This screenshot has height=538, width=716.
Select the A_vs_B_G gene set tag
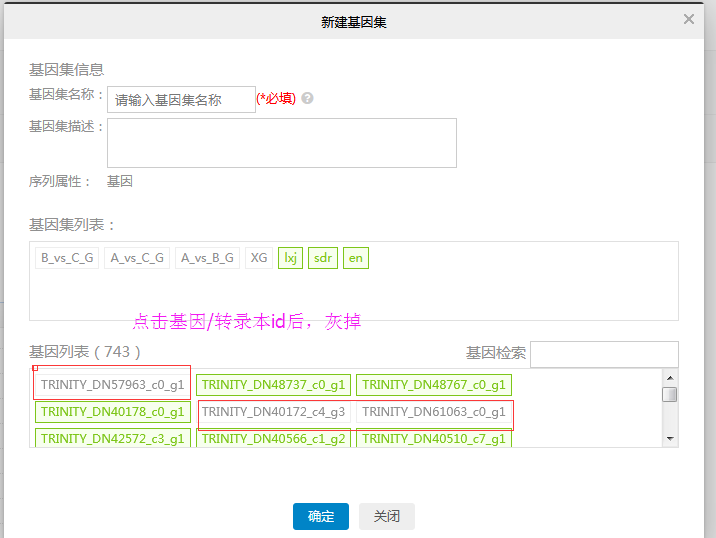pyautogui.click(x=207, y=258)
